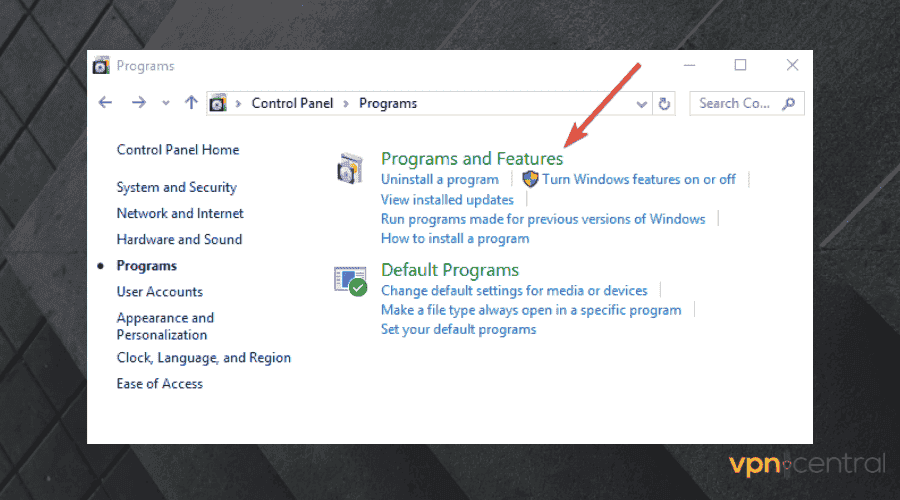Go up one level with up arrow
The height and width of the screenshot is (500, 900).
[x=191, y=103]
